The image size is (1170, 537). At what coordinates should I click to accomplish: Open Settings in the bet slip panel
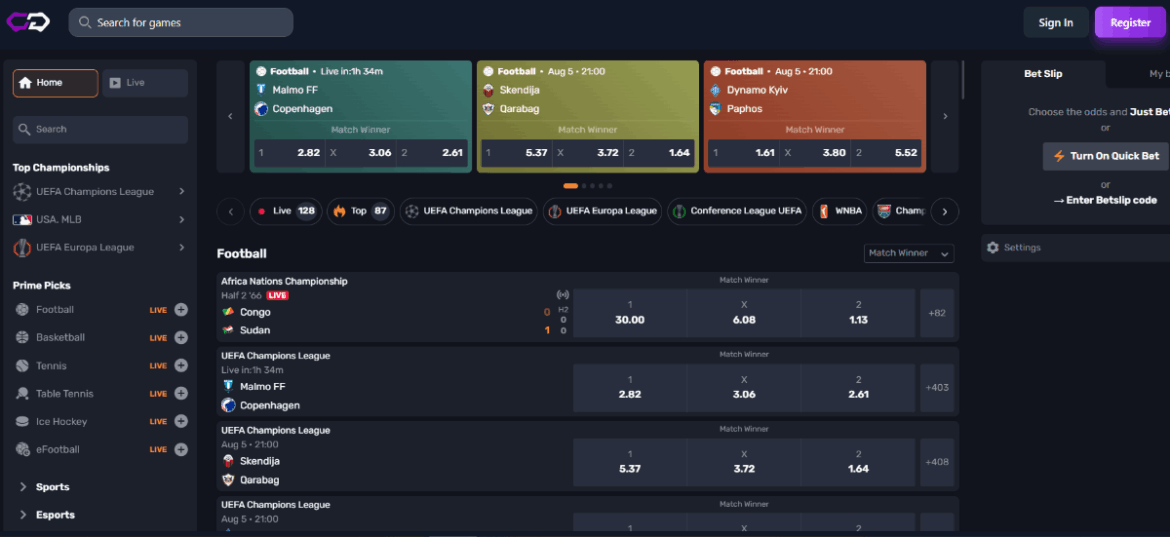1075,248
